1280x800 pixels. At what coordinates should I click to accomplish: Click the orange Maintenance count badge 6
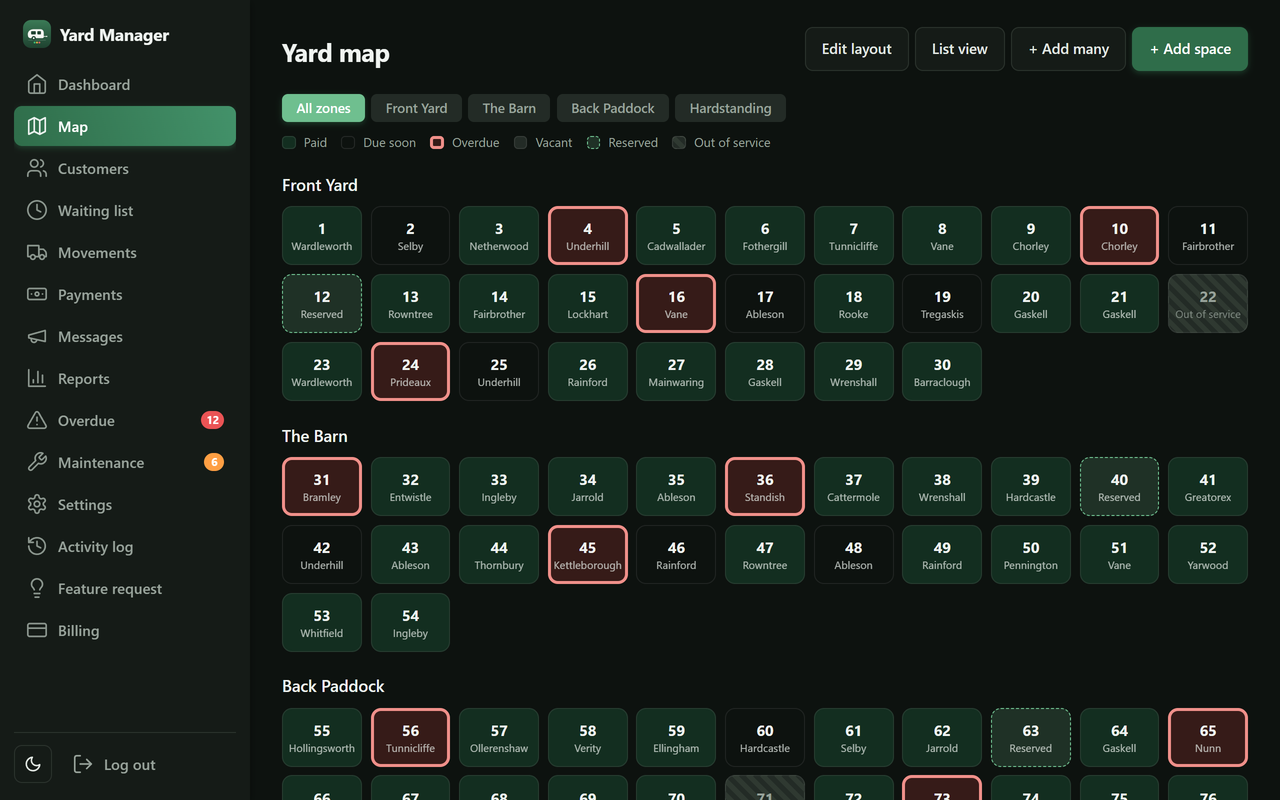(213, 462)
